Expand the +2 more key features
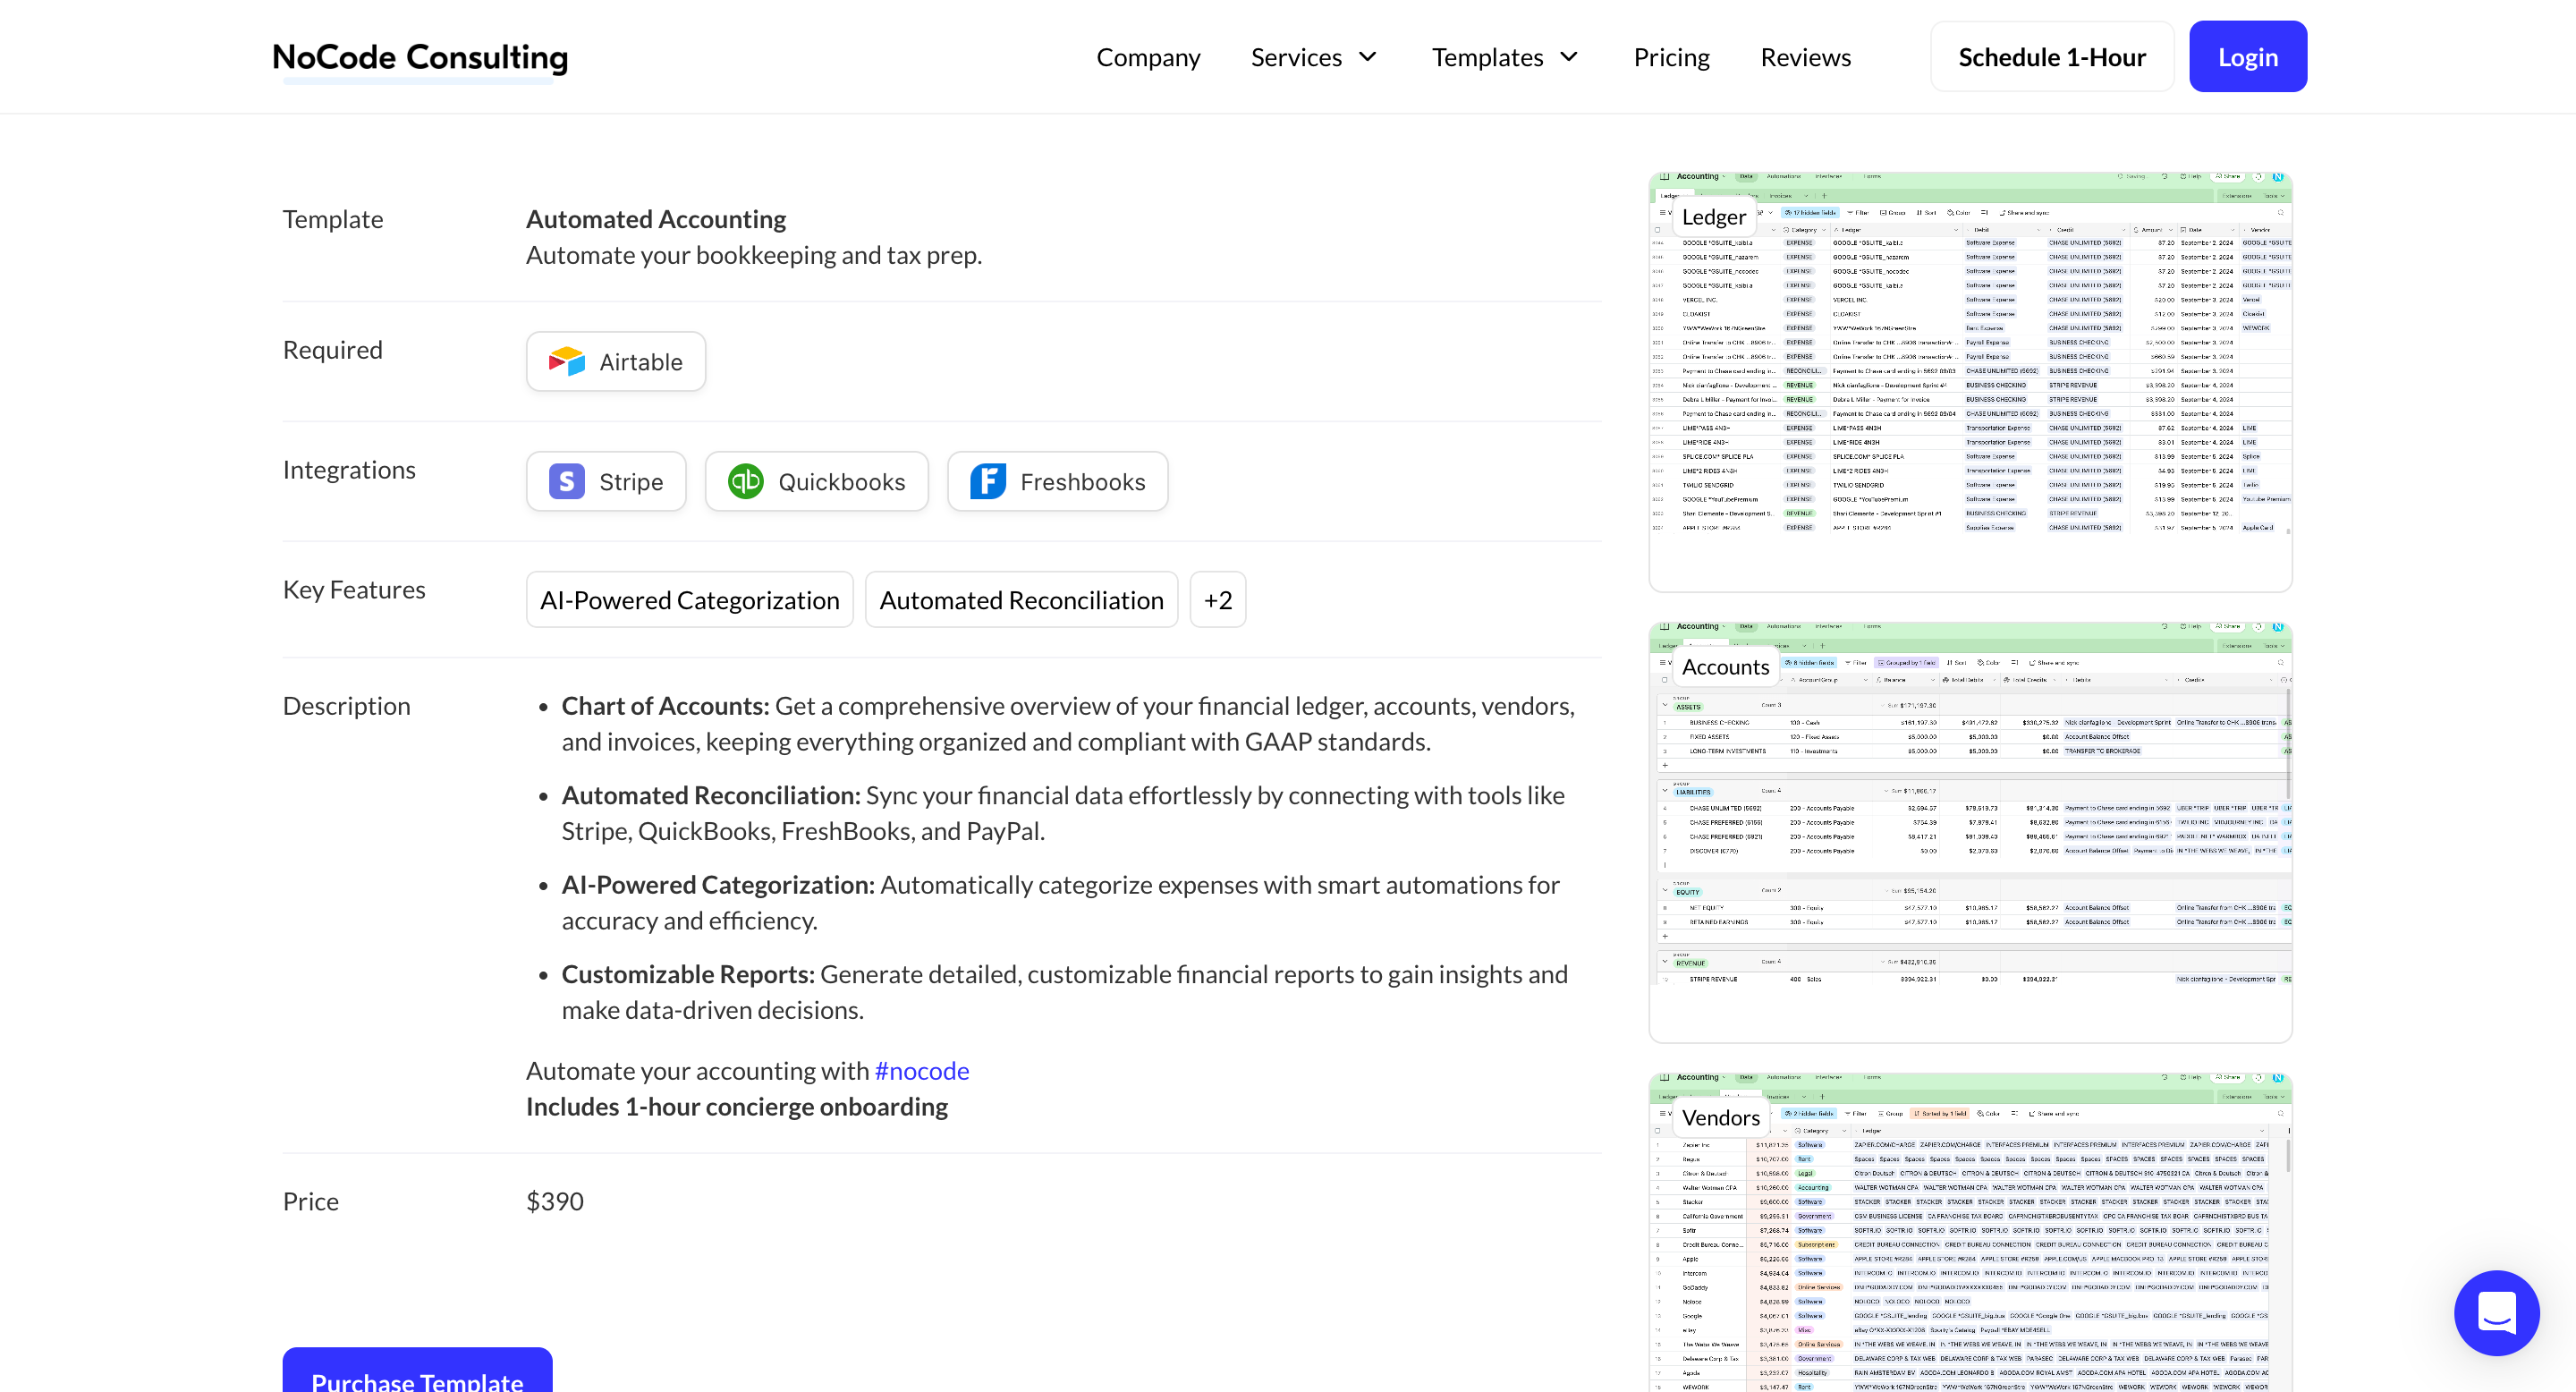The width and height of the screenshot is (2576, 1392). (1217, 600)
